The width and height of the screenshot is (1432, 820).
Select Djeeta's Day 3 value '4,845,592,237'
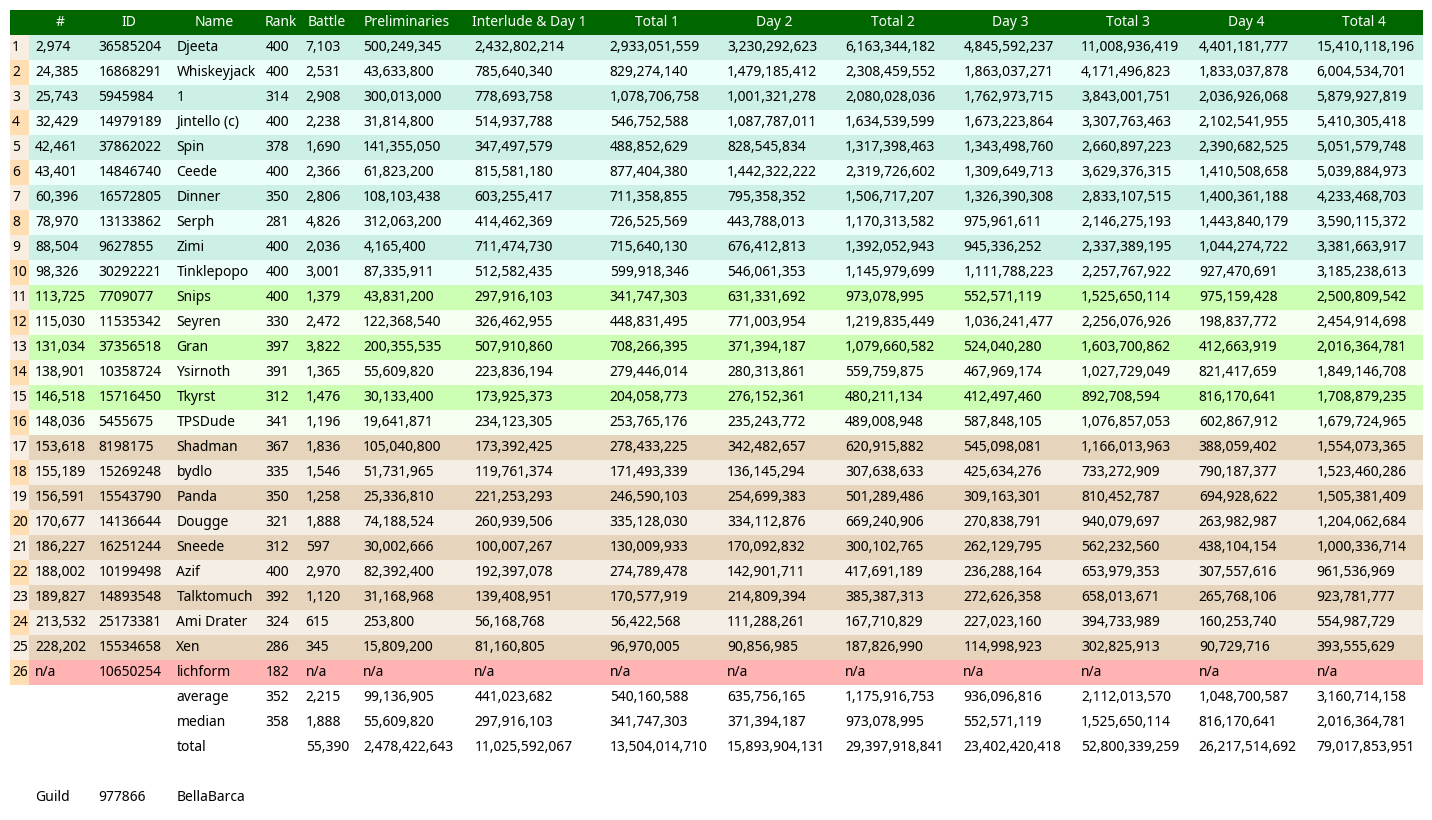[x=1008, y=46]
